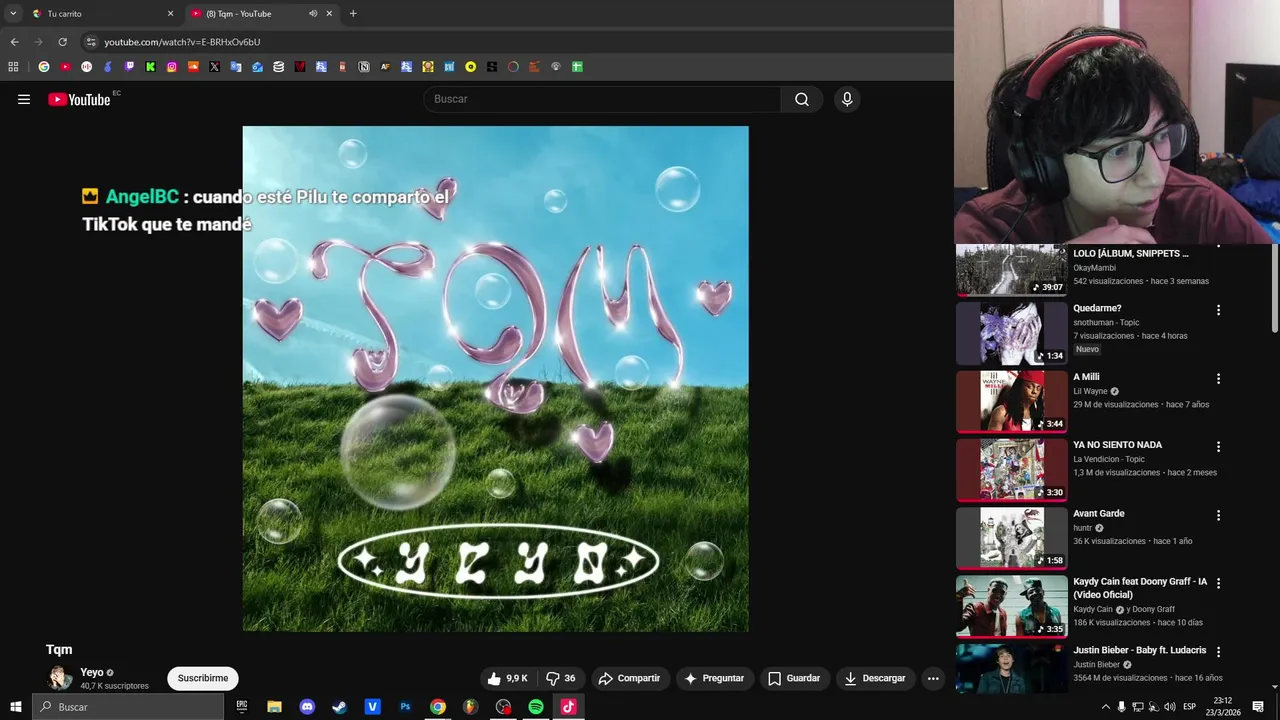Open the Google bookmark
Viewport: 1280px width, 720px height.
pyautogui.click(x=44, y=67)
